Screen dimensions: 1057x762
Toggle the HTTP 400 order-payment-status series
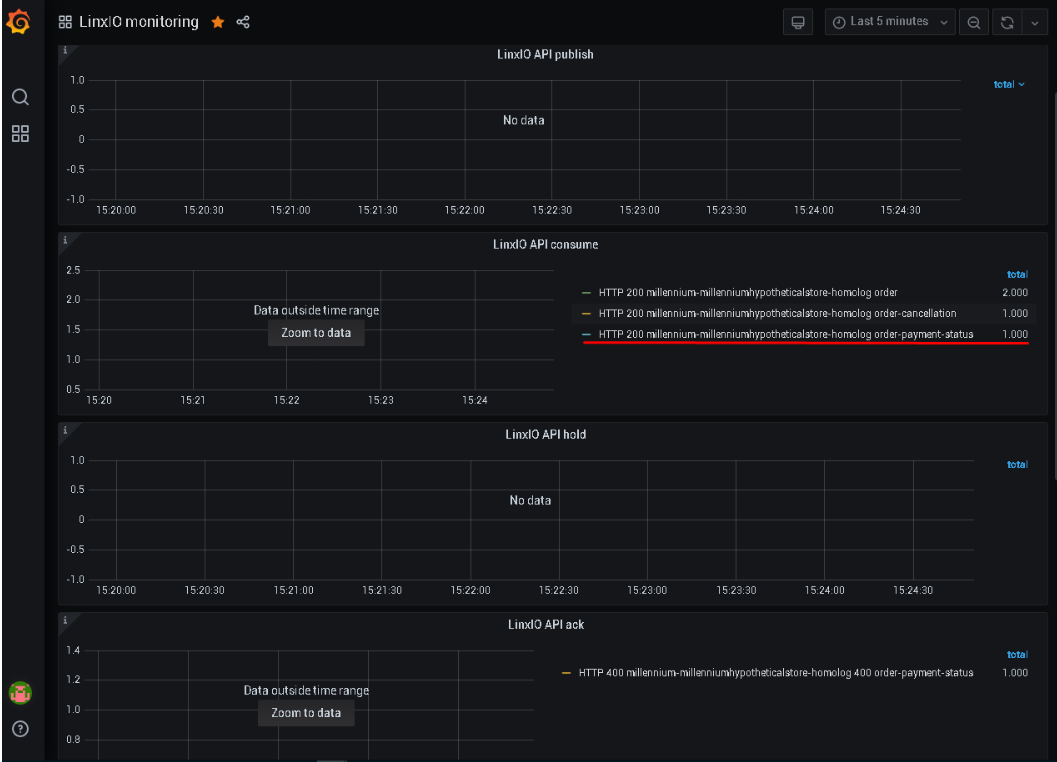775,673
